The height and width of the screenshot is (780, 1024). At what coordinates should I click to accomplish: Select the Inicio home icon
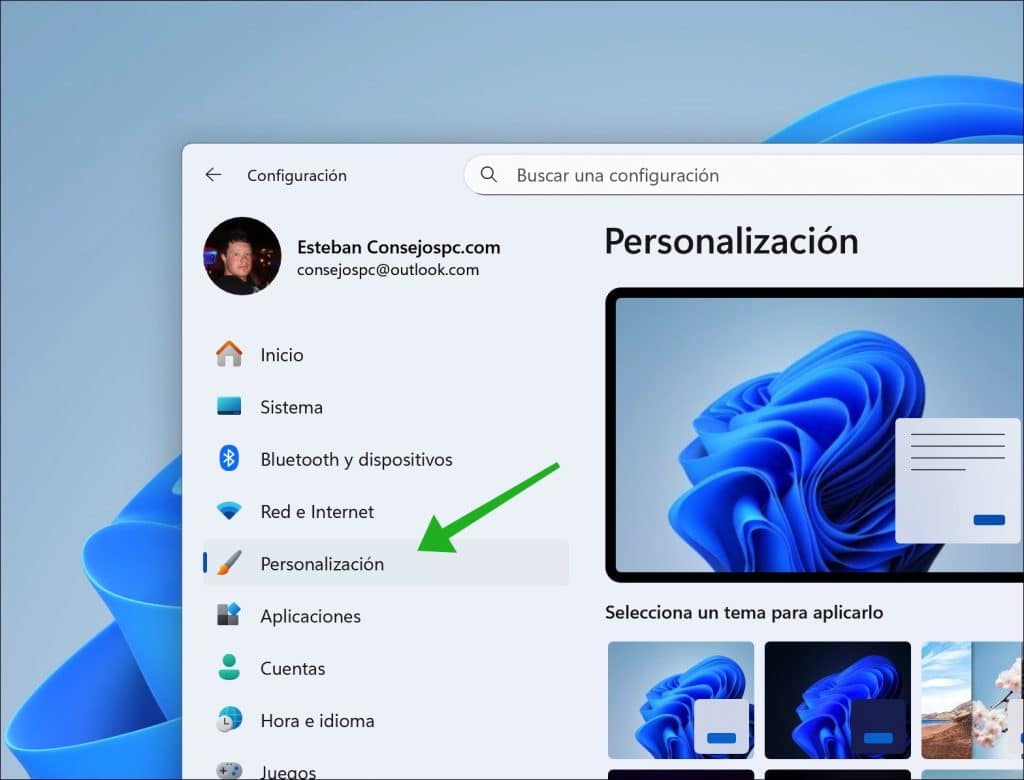pyautogui.click(x=230, y=354)
